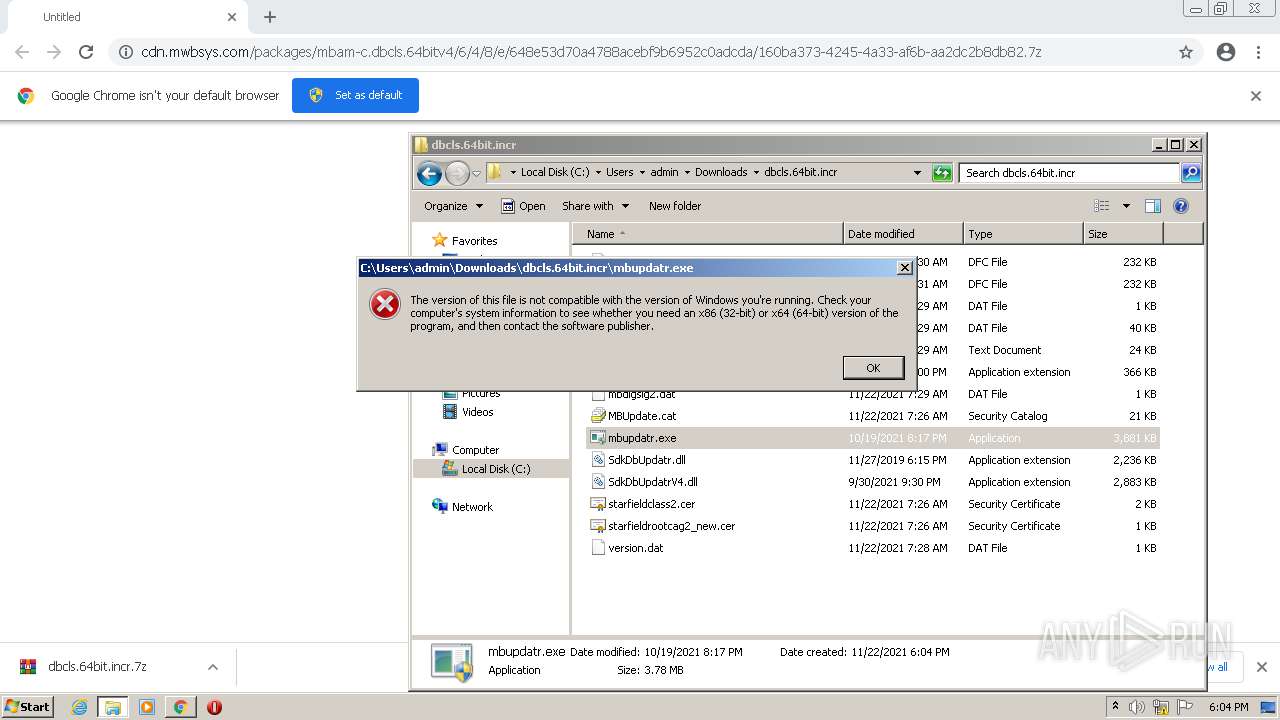Reload the Chrome page
Image resolution: width=1280 pixels, height=720 pixels.
click(x=86, y=52)
